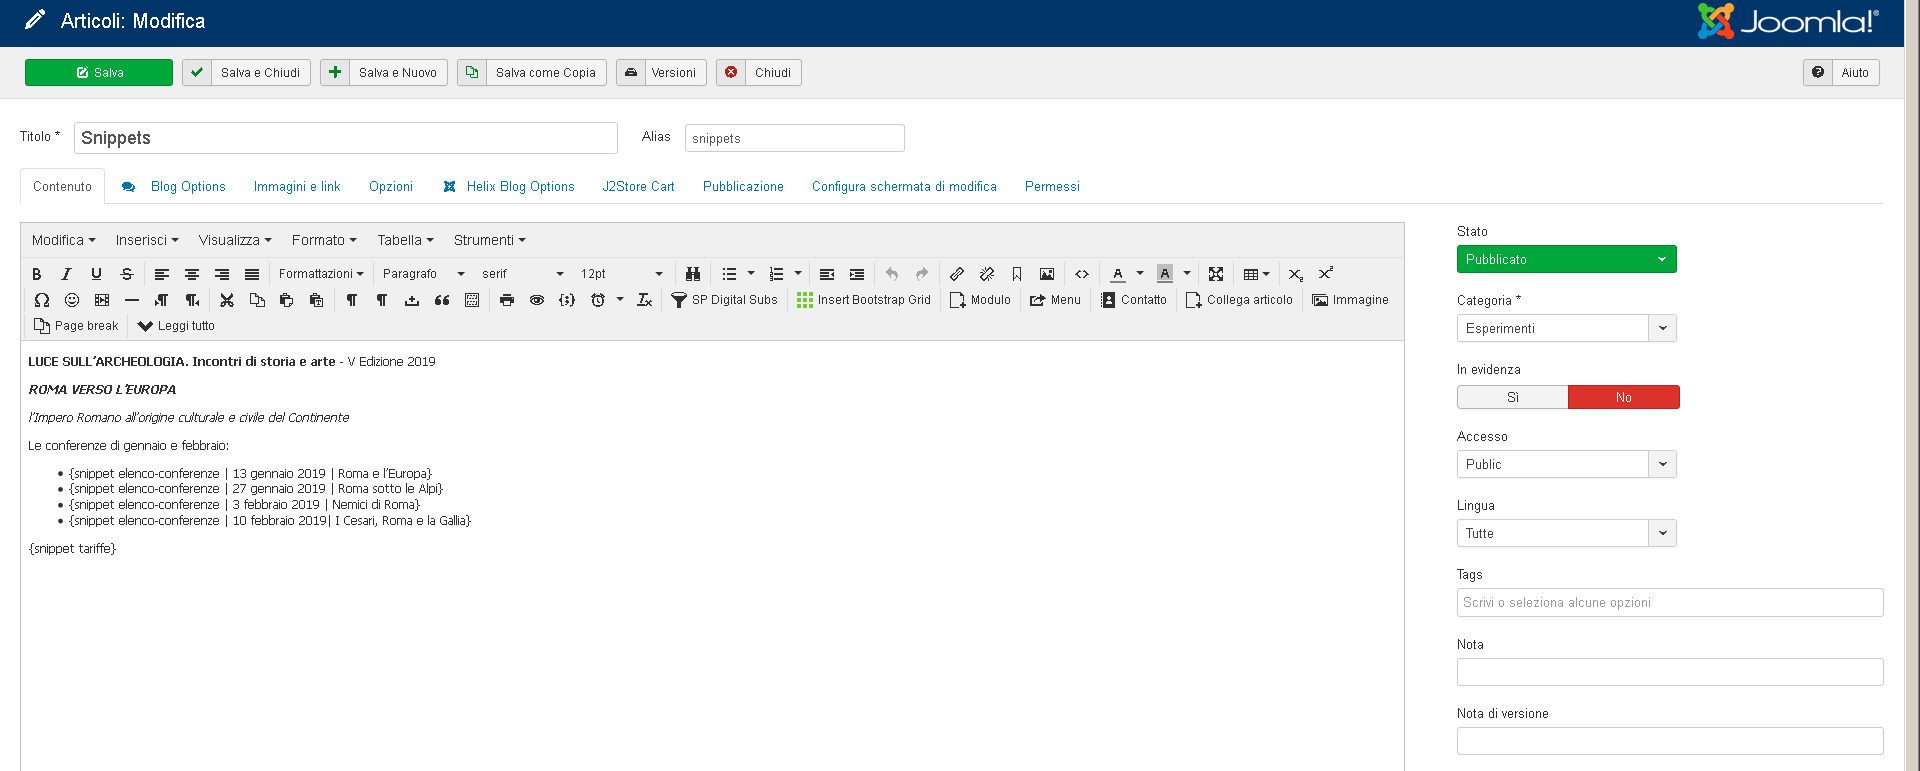The width and height of the screenshot is (1920, 771).
Task: Open source code view icon
Action: pyautogui.click(x=1082, y=274)
